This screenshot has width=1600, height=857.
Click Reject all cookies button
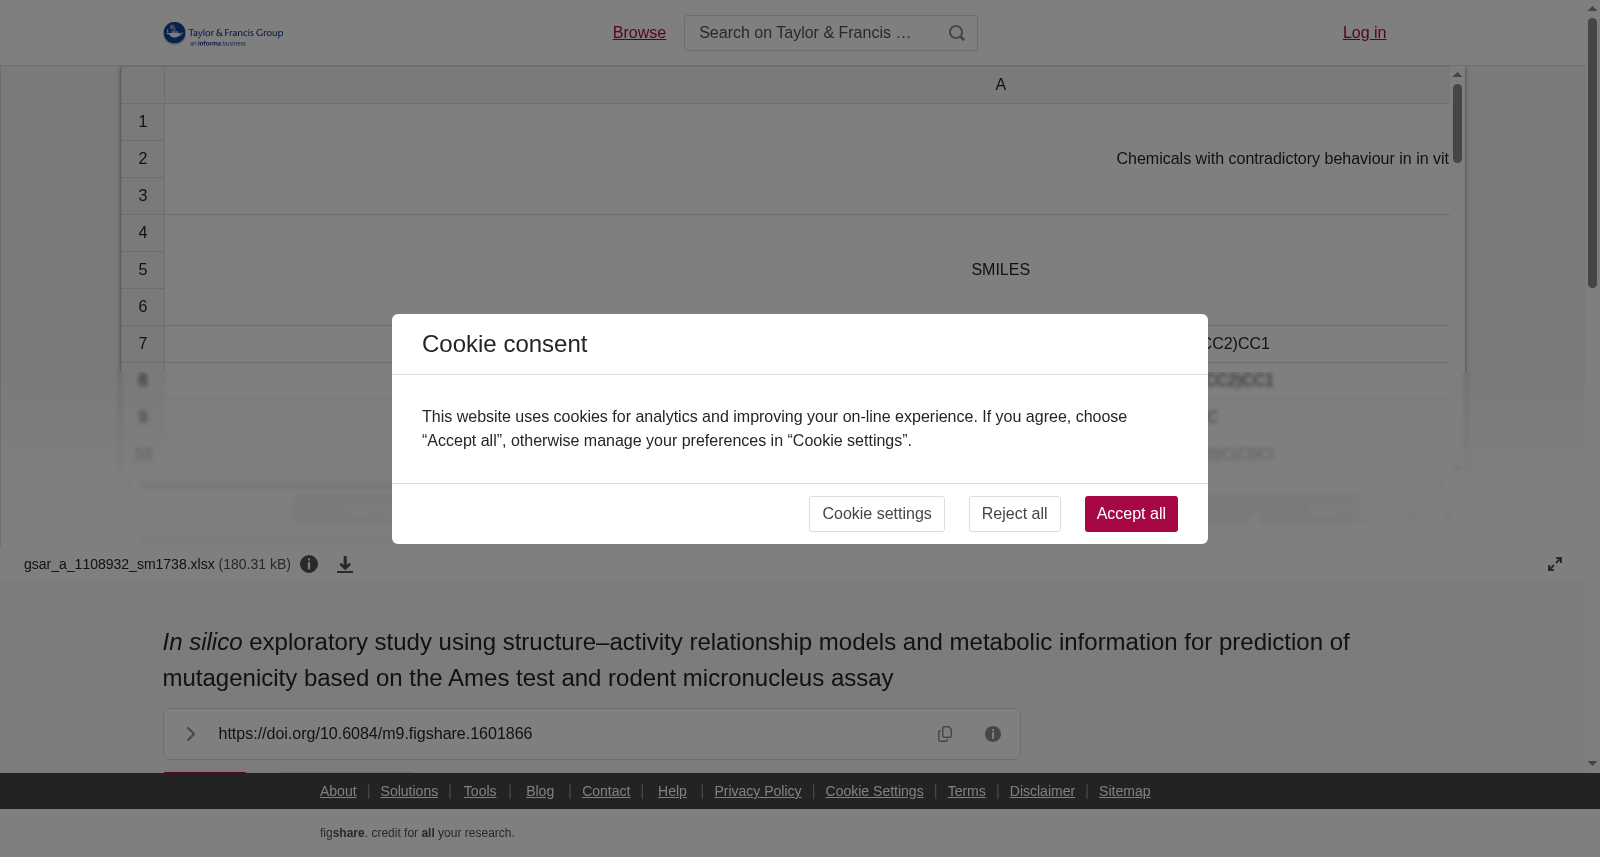coord(1014,514)
